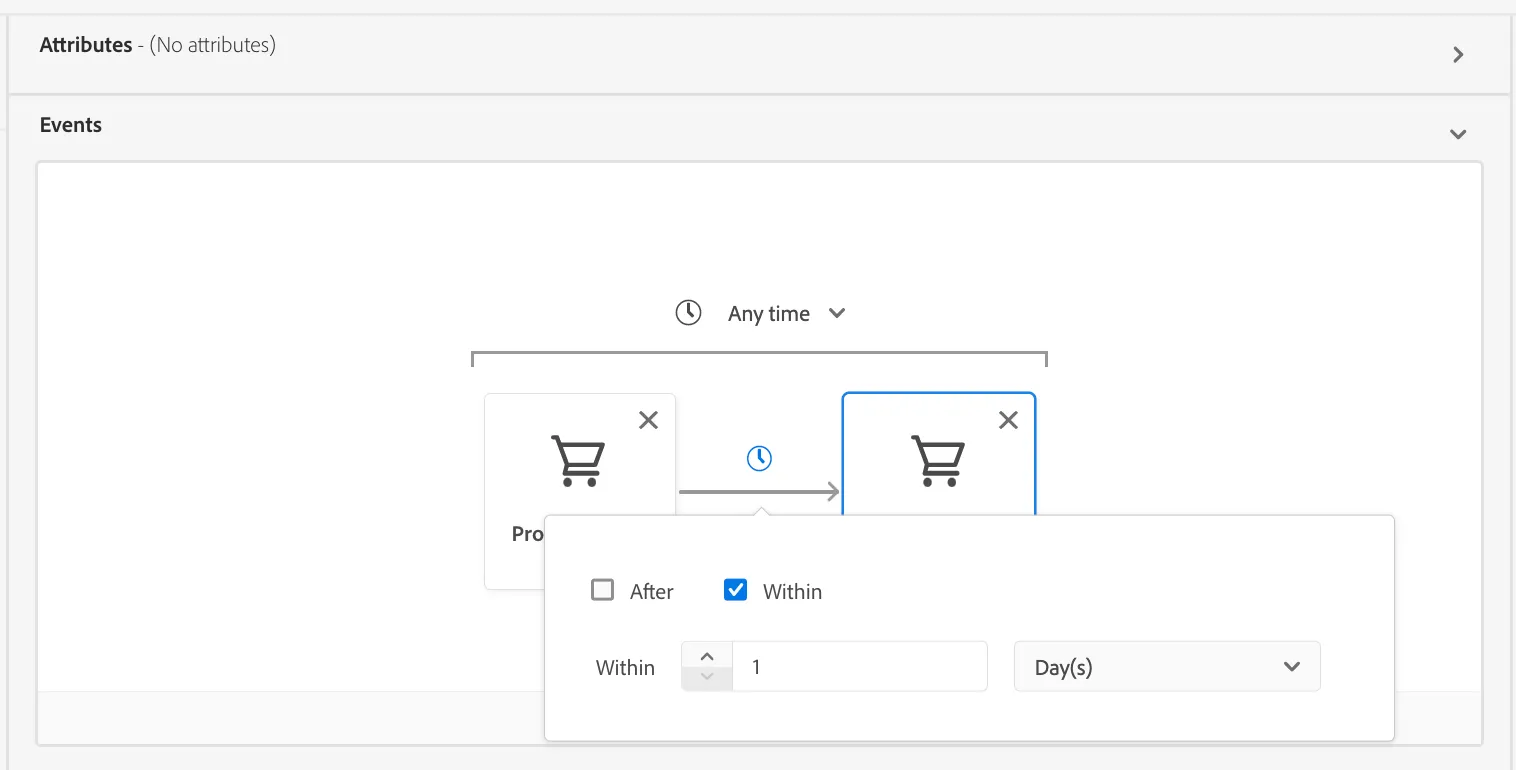1516x770 pixels.
Task: Click the Events section heading
Action: [x=71, y=125]
